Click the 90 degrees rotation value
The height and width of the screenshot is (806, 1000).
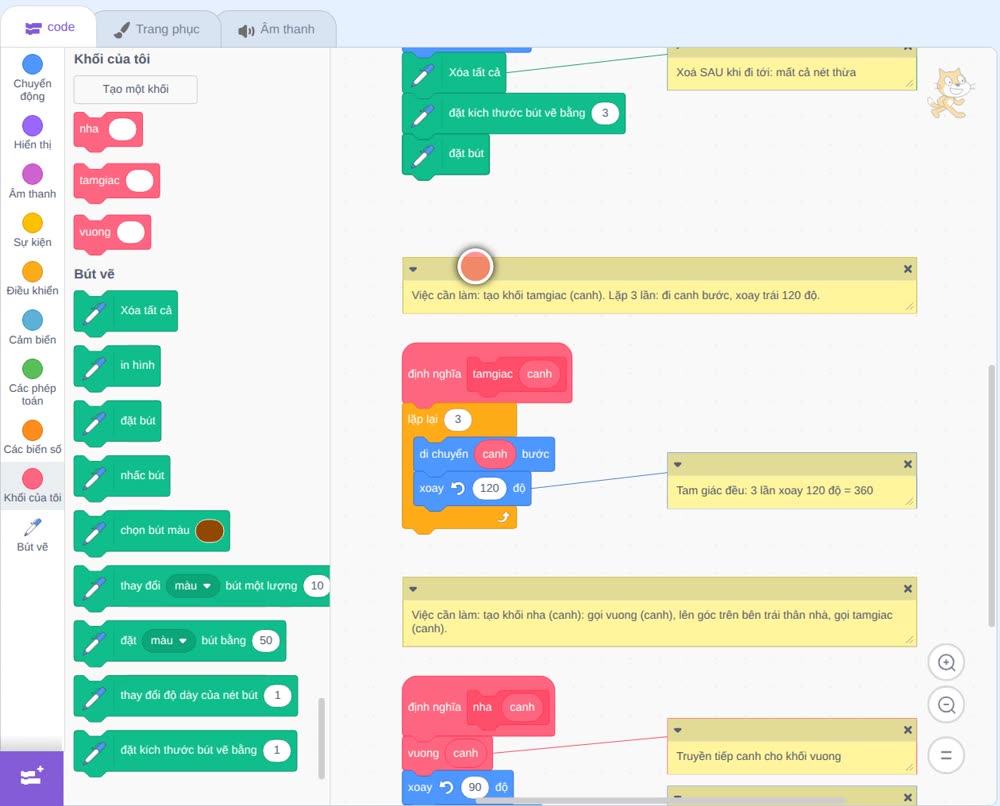[474, 788]
